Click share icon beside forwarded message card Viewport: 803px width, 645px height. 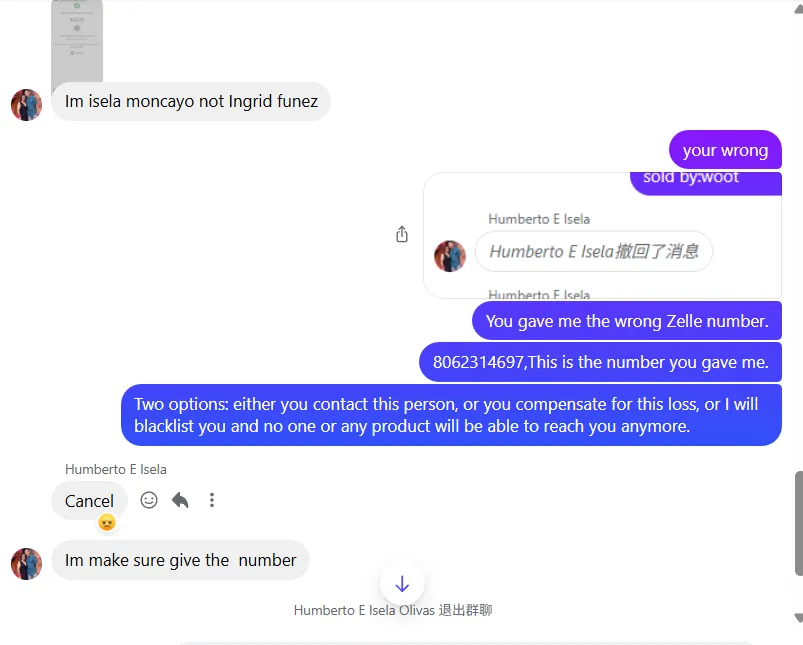(402, 234)
